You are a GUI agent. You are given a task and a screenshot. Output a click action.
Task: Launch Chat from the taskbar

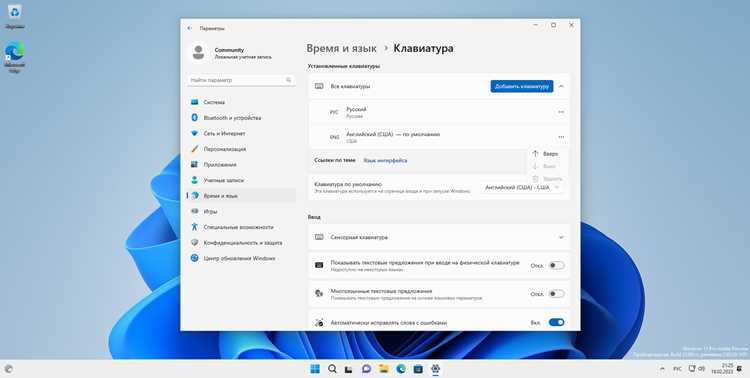click(366, 368)
